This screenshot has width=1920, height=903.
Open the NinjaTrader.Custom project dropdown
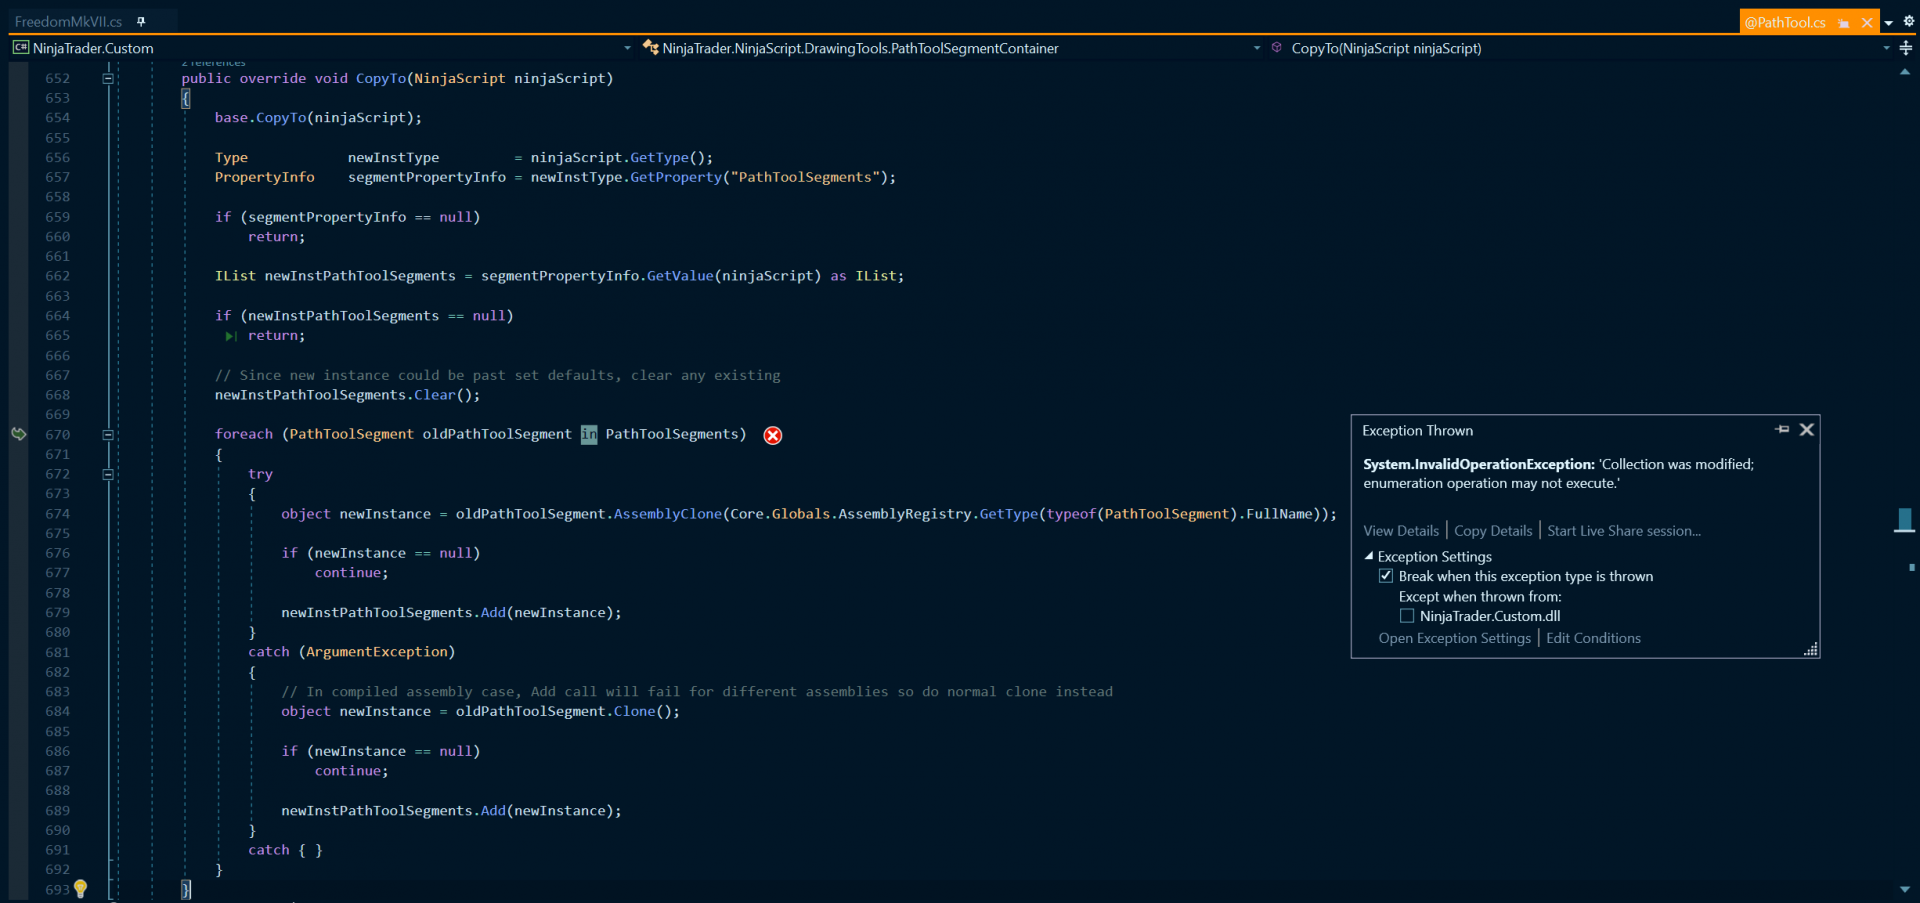(628, 48)
